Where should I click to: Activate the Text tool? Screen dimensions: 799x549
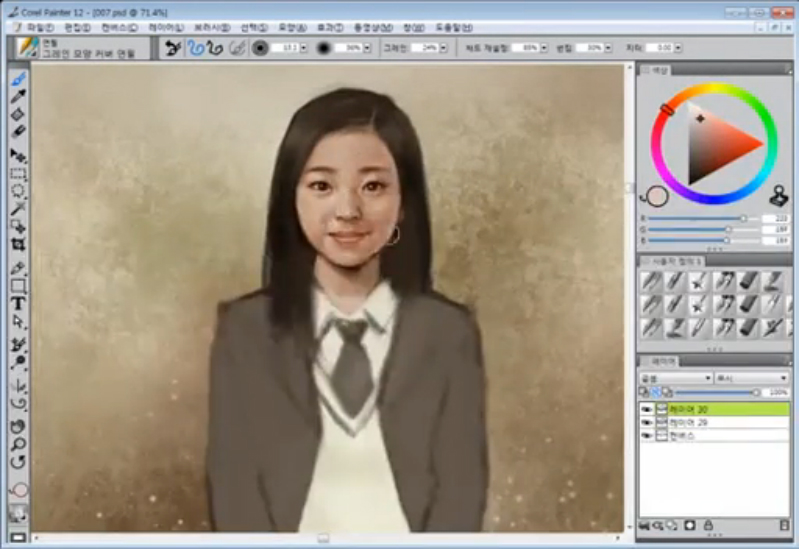coord(18,303)
